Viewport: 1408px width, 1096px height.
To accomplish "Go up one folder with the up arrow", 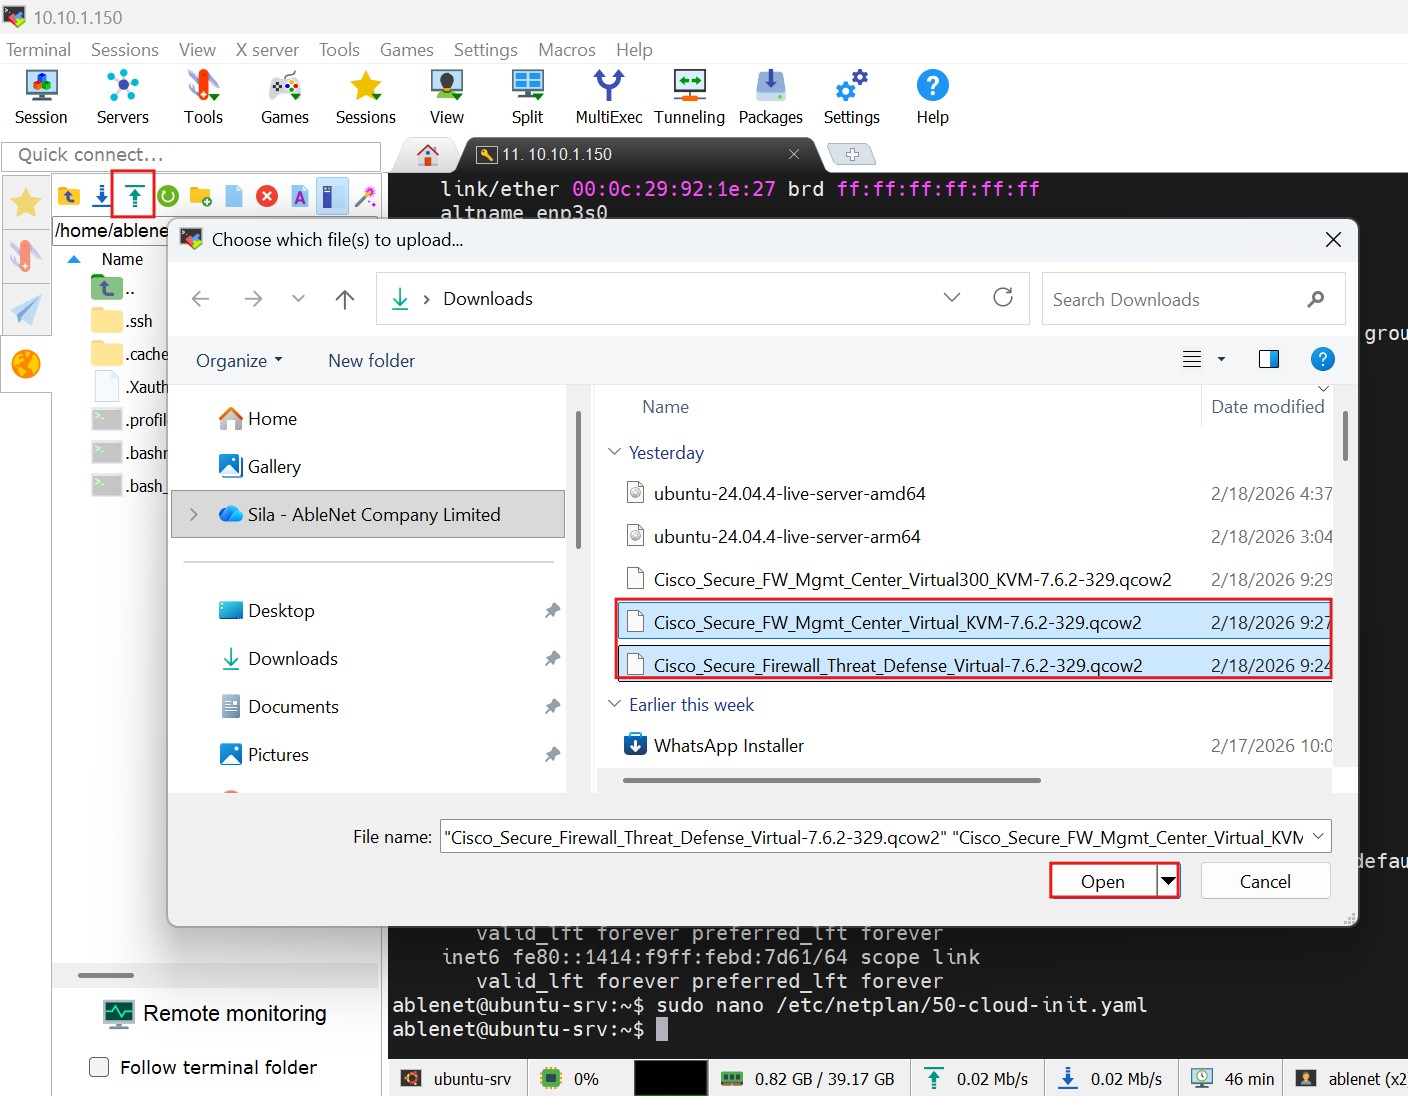I will pyautogui.click(x=345, y=299).
